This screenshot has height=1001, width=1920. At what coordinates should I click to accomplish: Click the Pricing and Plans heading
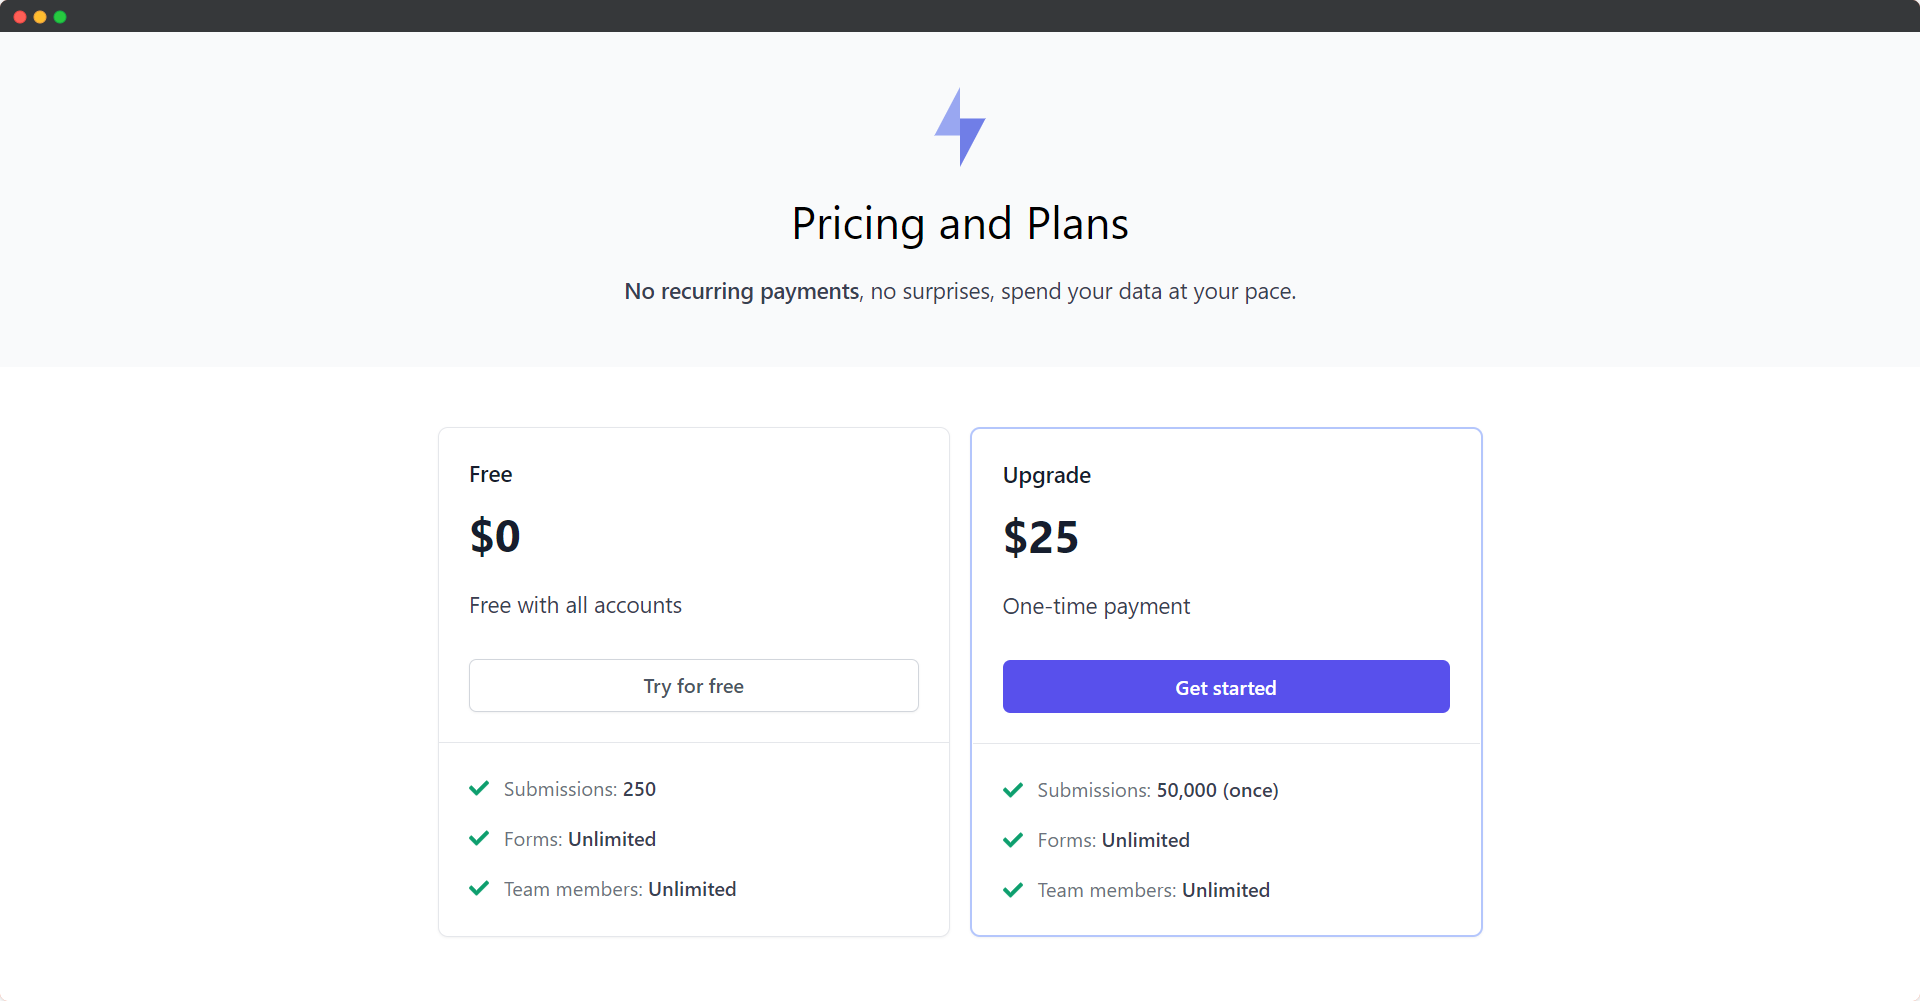[960, 224]
